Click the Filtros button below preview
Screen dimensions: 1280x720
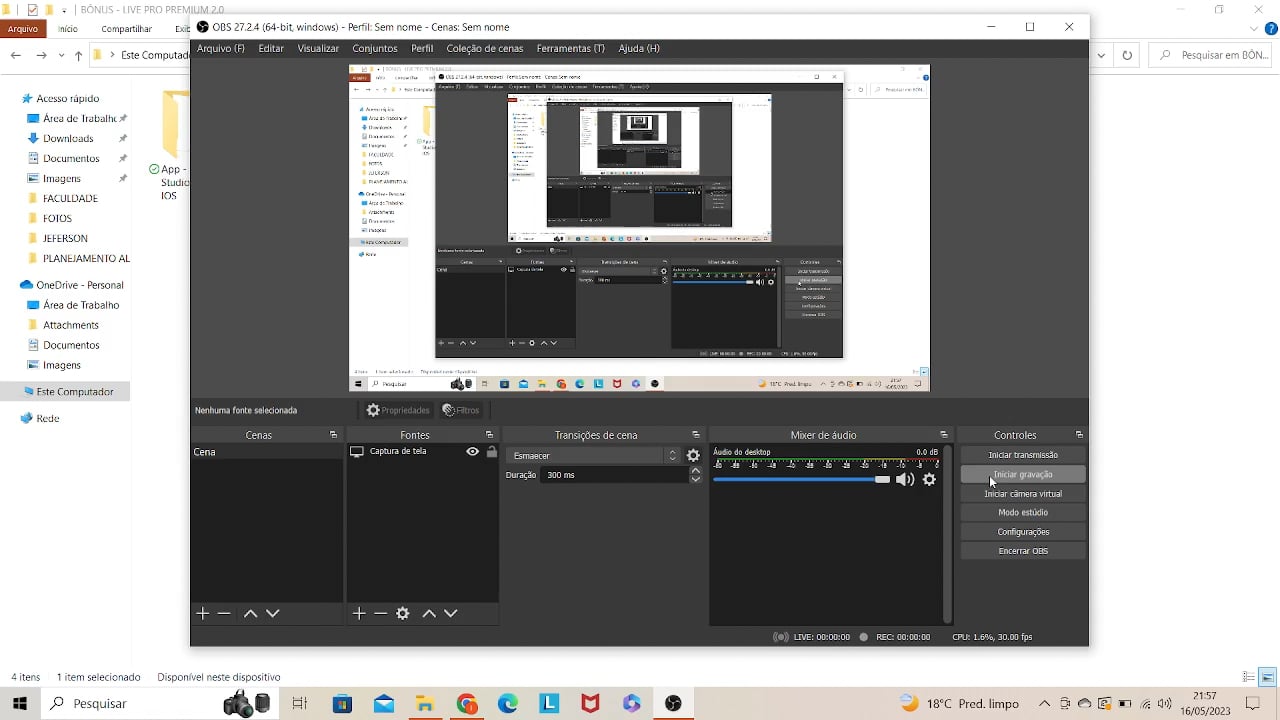[x=461, y=410]
